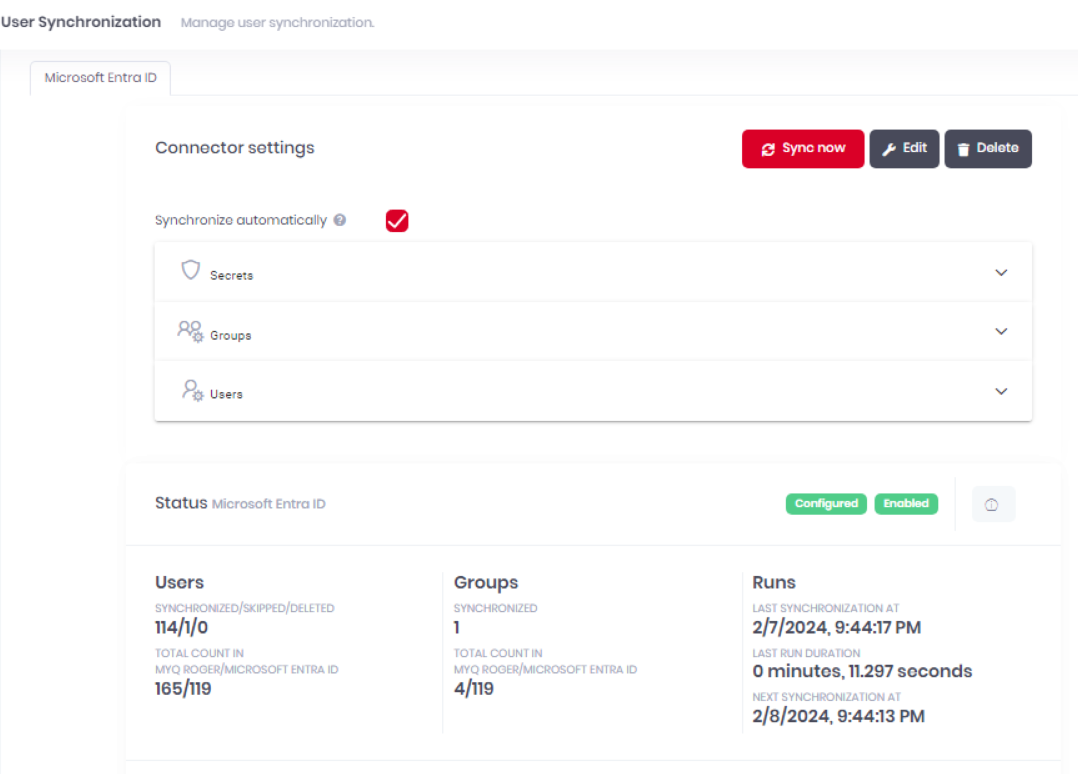Select the last synchronization time 2/7/2024, 9:44:17 PM
The height and width of the screenshot is (774, 1078).
click(x=837, y=628)
